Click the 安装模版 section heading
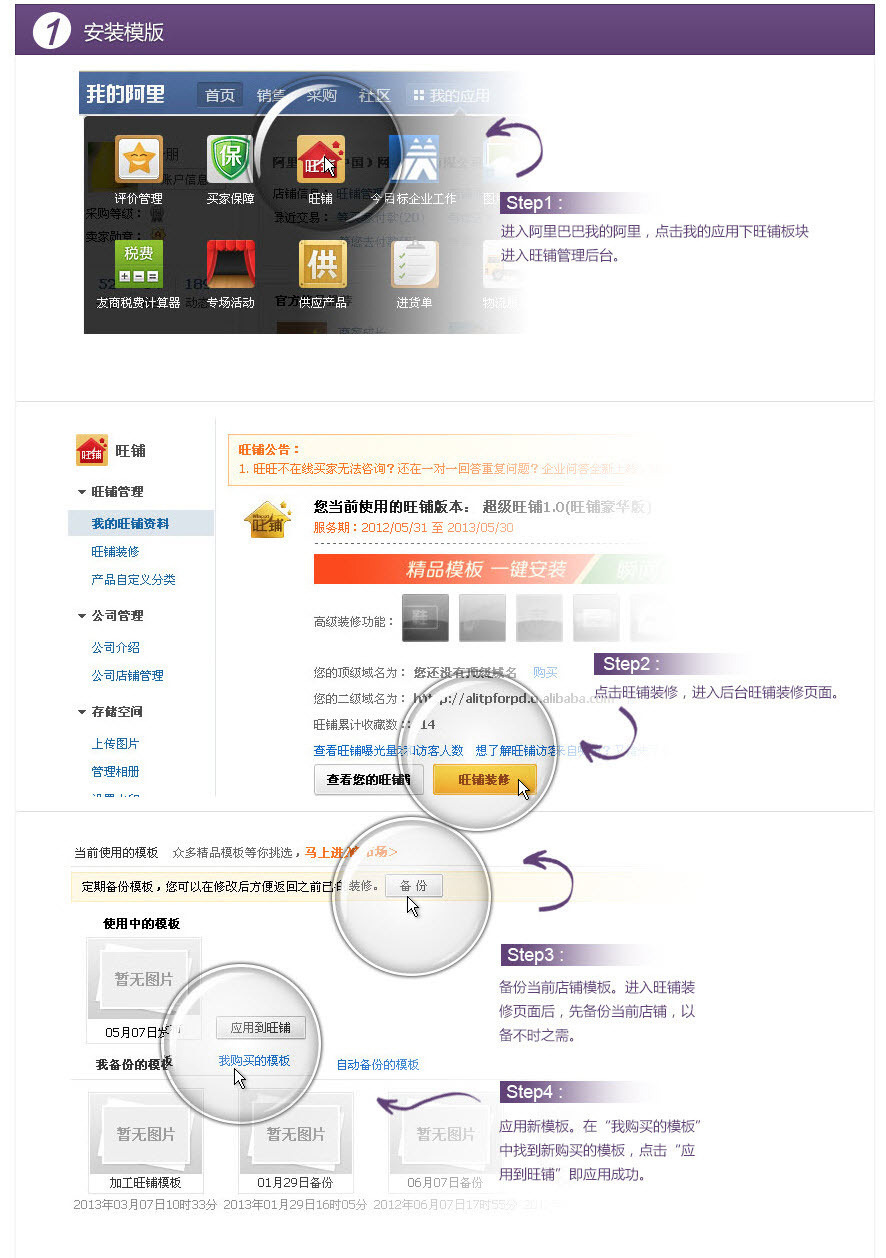The width and height of the screenshot is (886, 1258). tap(124, 32)
